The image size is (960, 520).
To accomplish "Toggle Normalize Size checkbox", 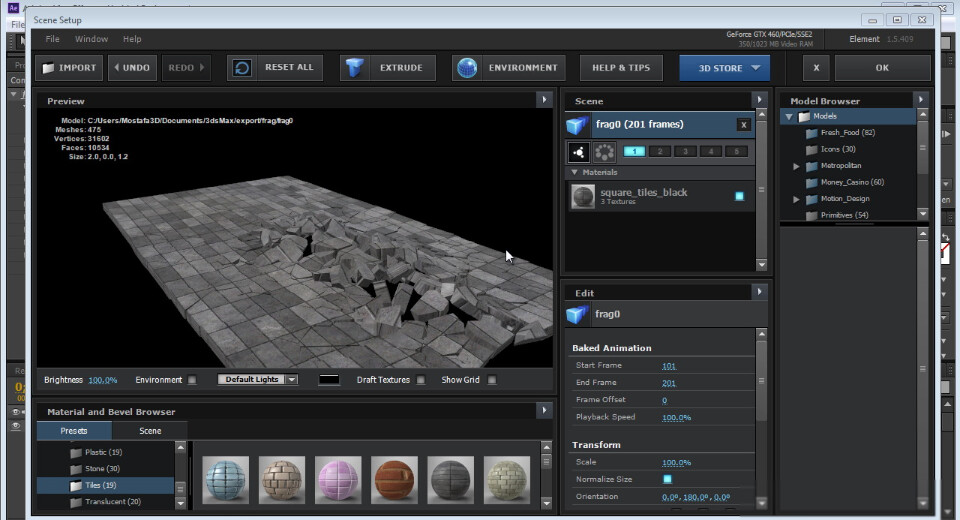I will coord(667,479).
